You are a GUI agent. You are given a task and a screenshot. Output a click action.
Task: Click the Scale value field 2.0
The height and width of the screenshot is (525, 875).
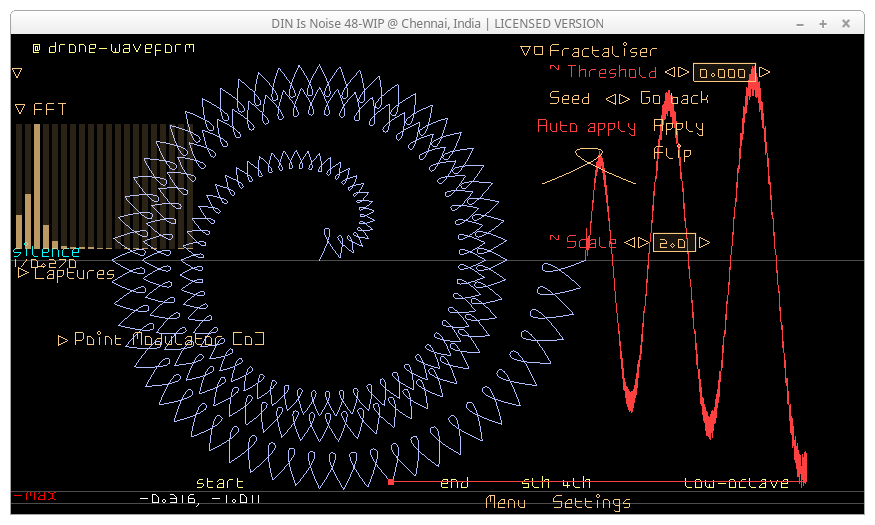pyautogui.click(x=674, y=243)
